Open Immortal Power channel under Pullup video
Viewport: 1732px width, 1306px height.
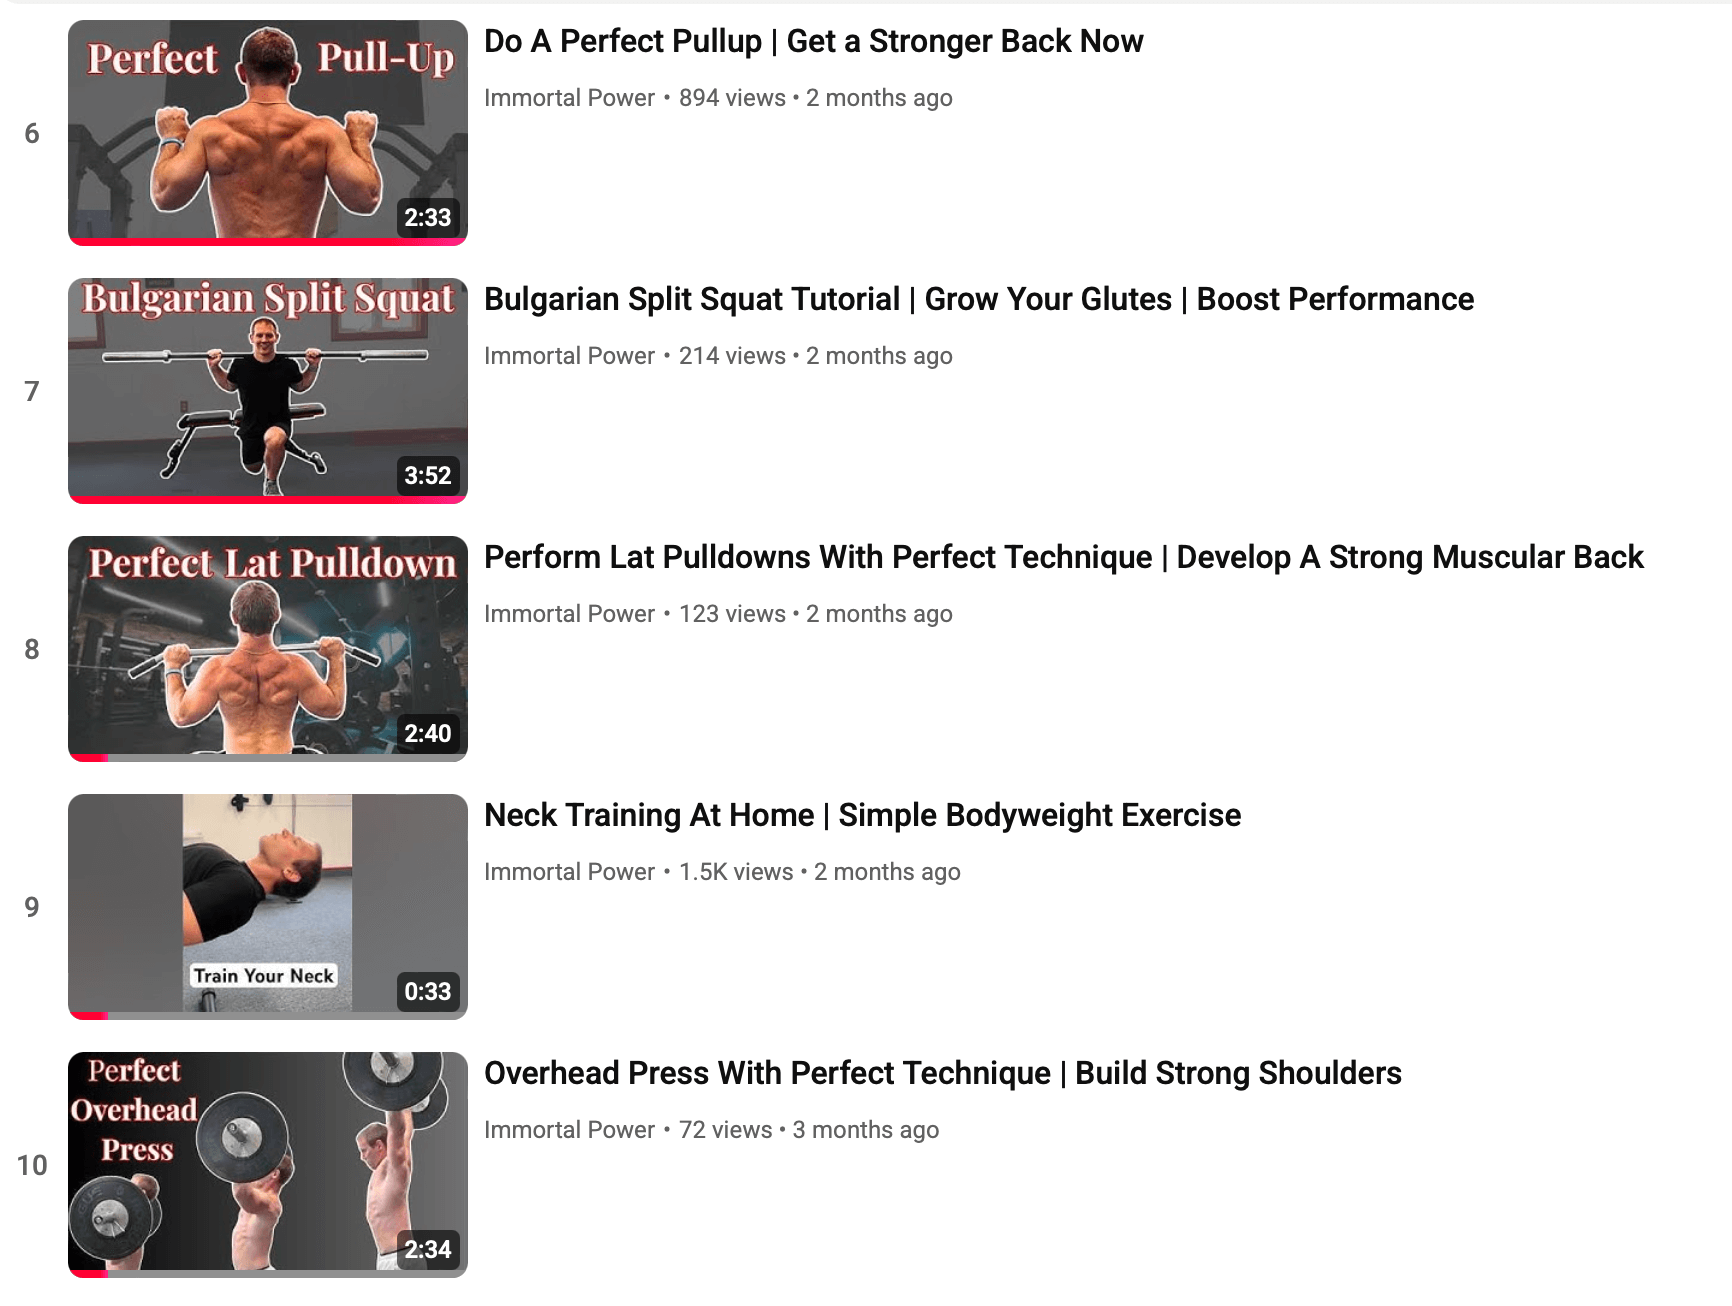pos(569,98)
